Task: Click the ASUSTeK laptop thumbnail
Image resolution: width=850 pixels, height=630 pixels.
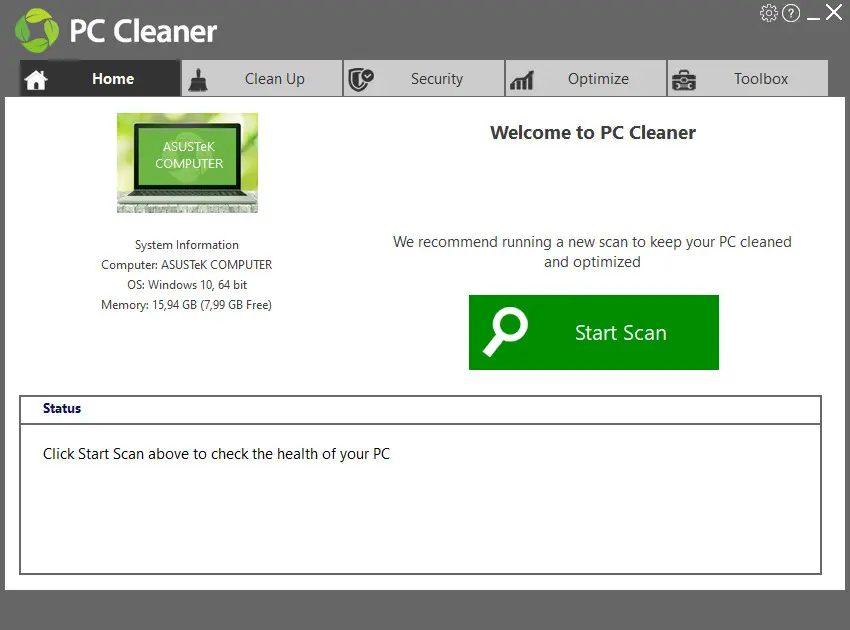Action: click(x=187, y=163)
